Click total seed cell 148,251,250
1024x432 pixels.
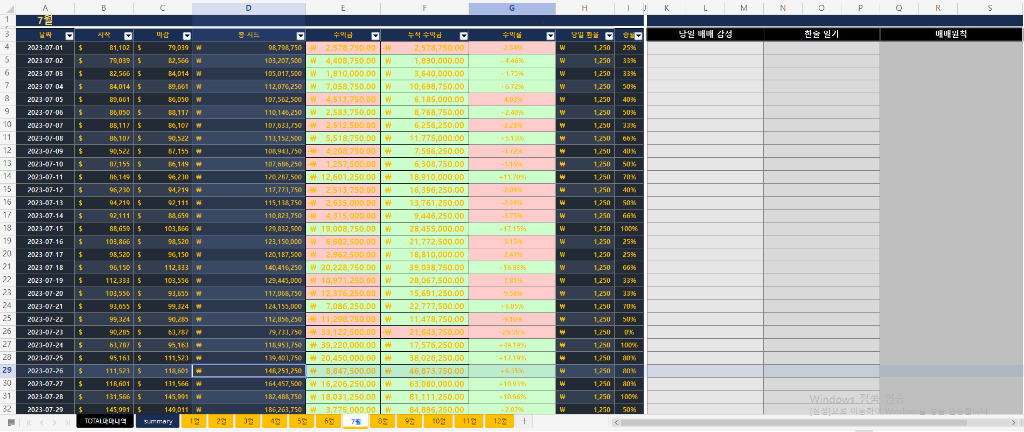coord(249,370)
